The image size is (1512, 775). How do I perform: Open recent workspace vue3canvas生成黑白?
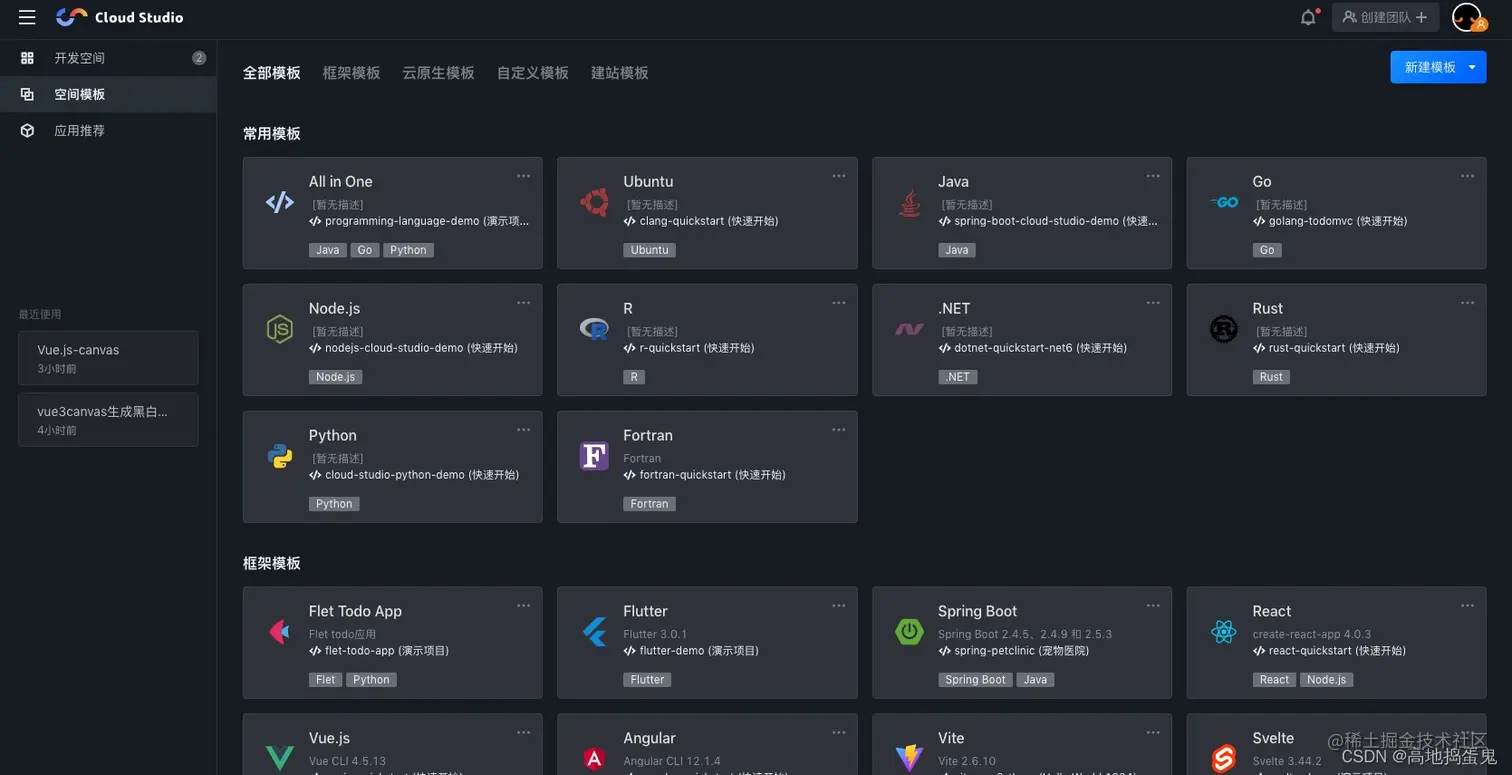[x=108, y=420]
